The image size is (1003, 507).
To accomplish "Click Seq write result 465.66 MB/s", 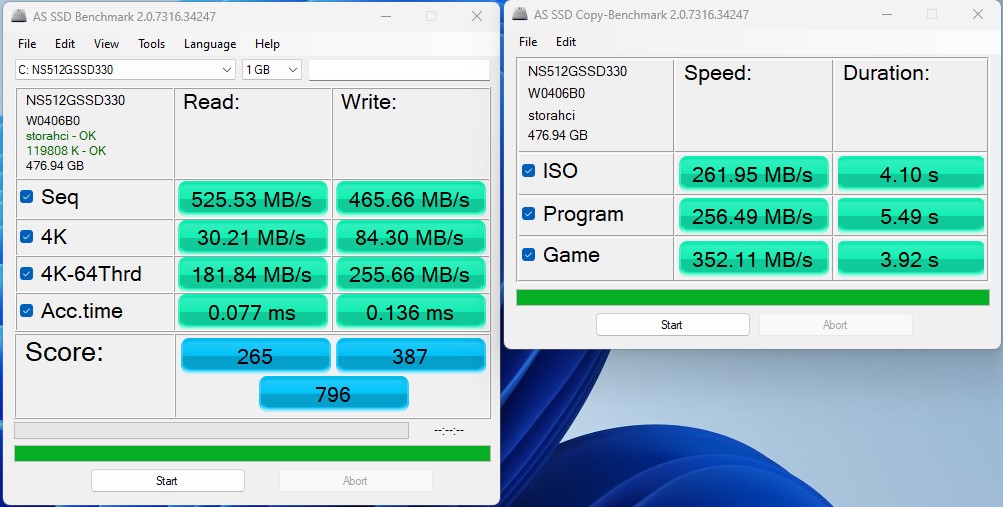I will coord(410,199).
